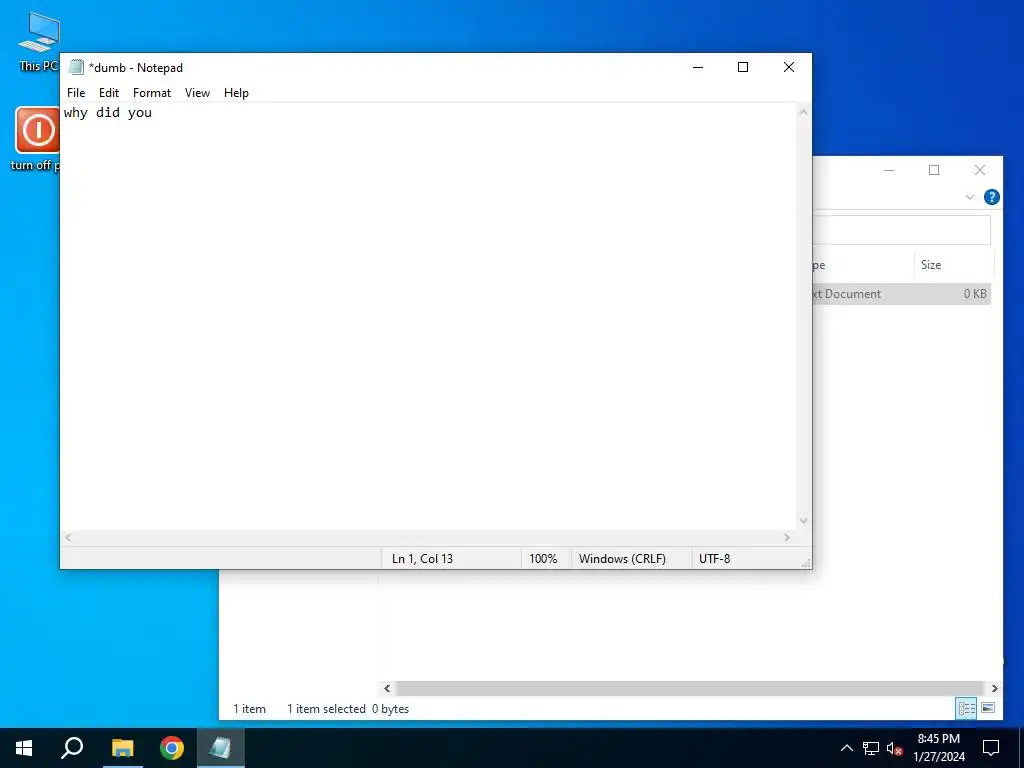
Task: Maximize the Notepad window
Action: click(743, 67)
